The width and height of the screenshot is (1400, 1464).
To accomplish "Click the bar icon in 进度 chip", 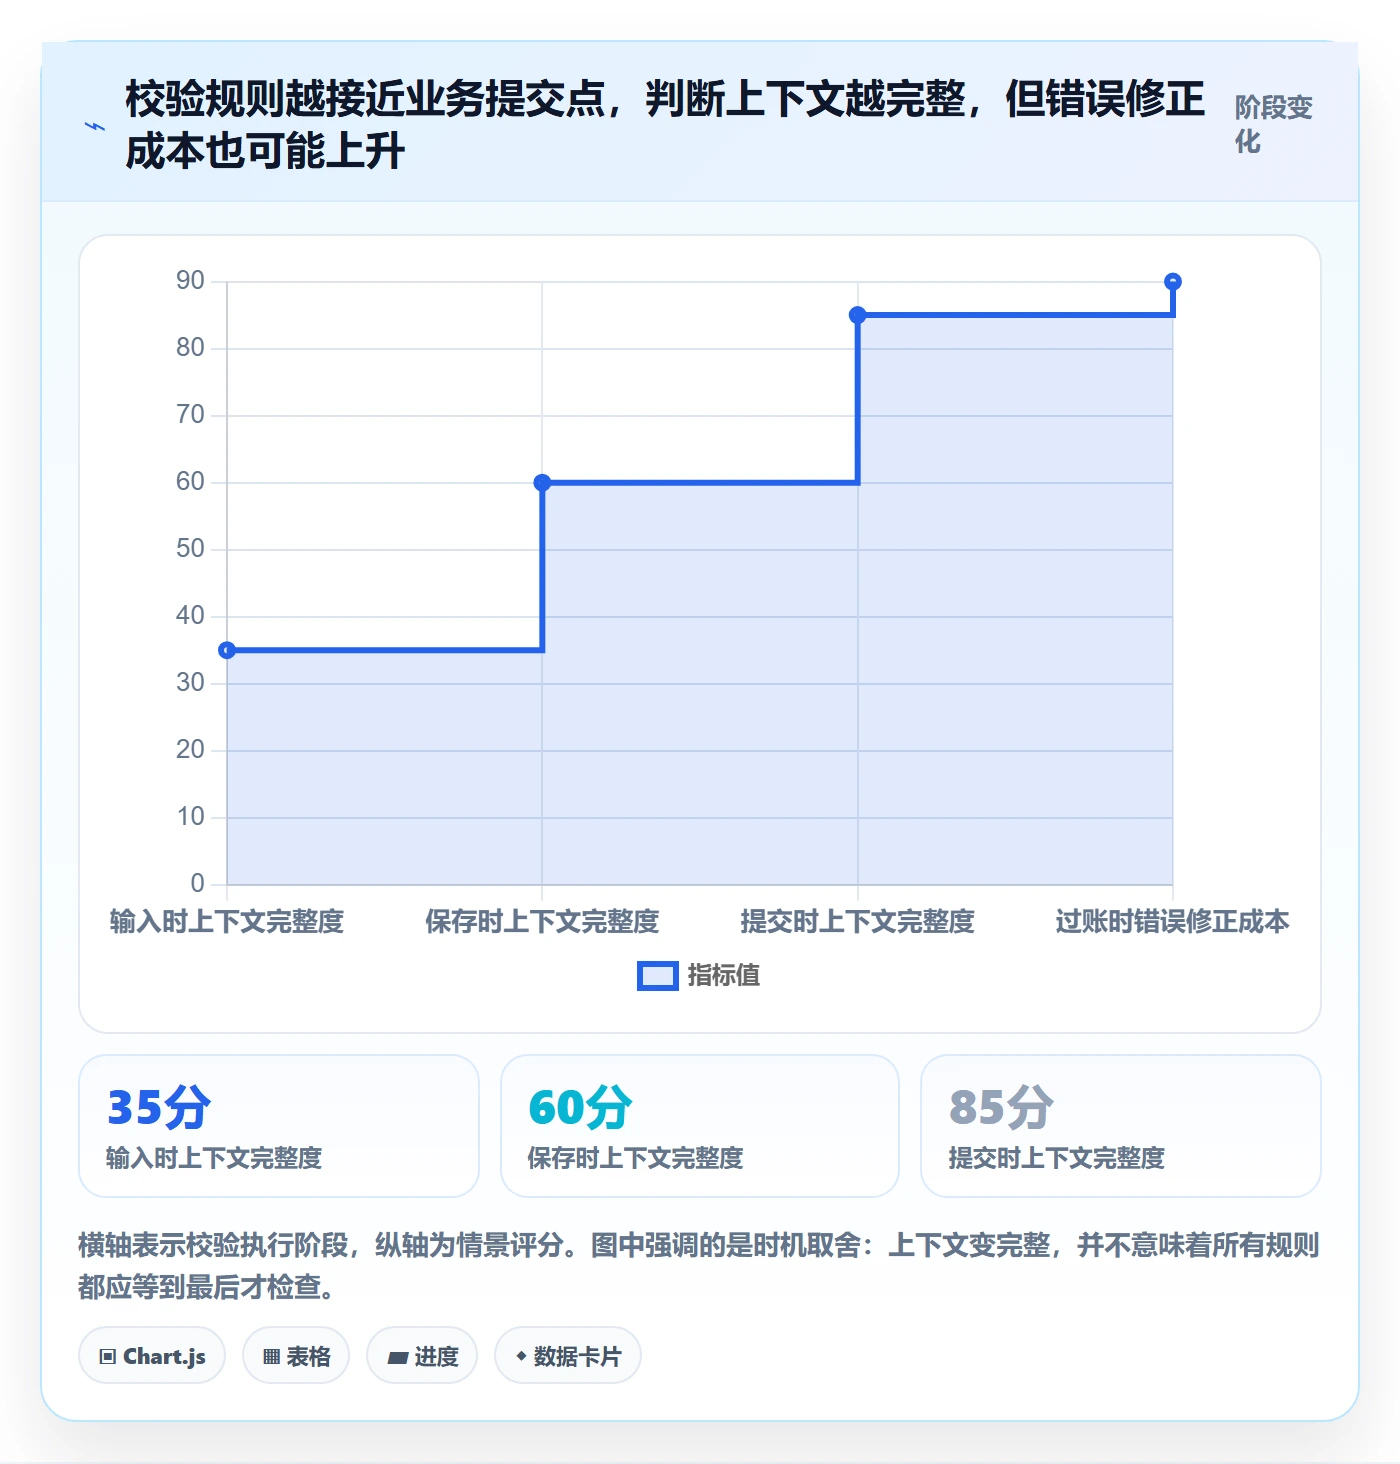I will point(398,1357).
